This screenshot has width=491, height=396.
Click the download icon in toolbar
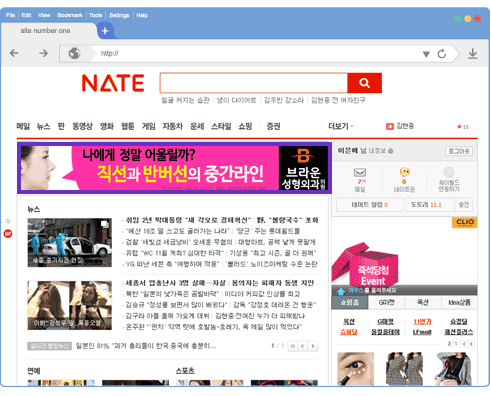click(x=472, y=54)
